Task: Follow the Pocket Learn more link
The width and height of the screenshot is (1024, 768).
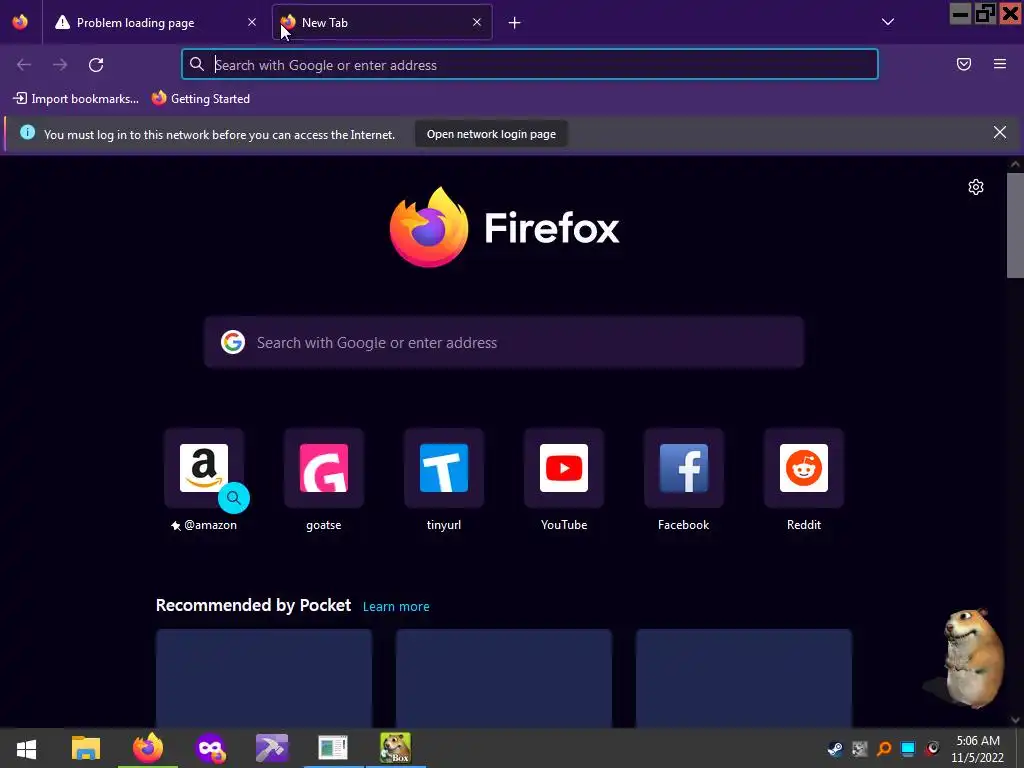Action: [396, 607]
